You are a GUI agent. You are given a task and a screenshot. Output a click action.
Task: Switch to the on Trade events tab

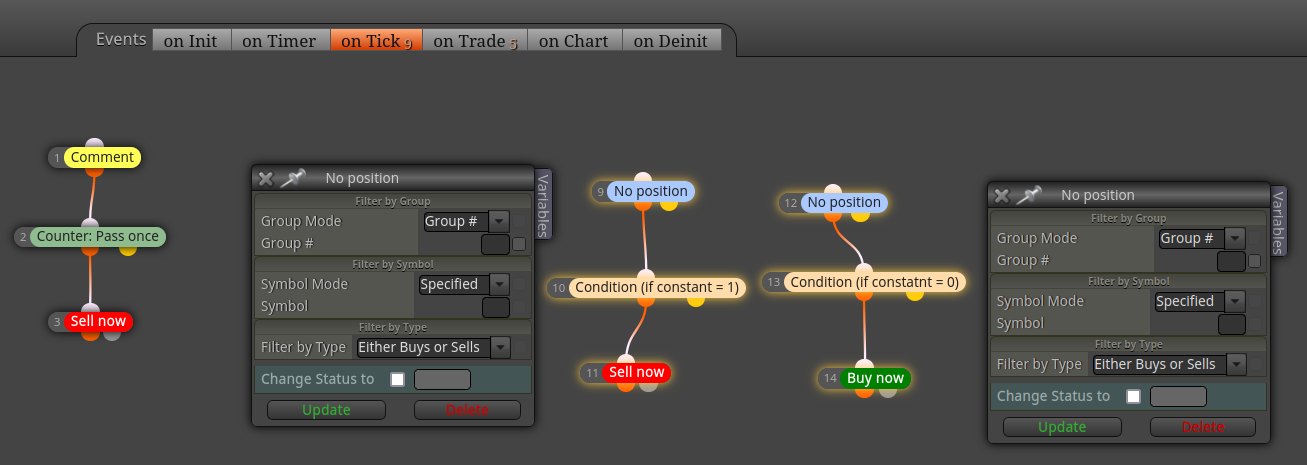pyautogui.click(x=475, y=41)
